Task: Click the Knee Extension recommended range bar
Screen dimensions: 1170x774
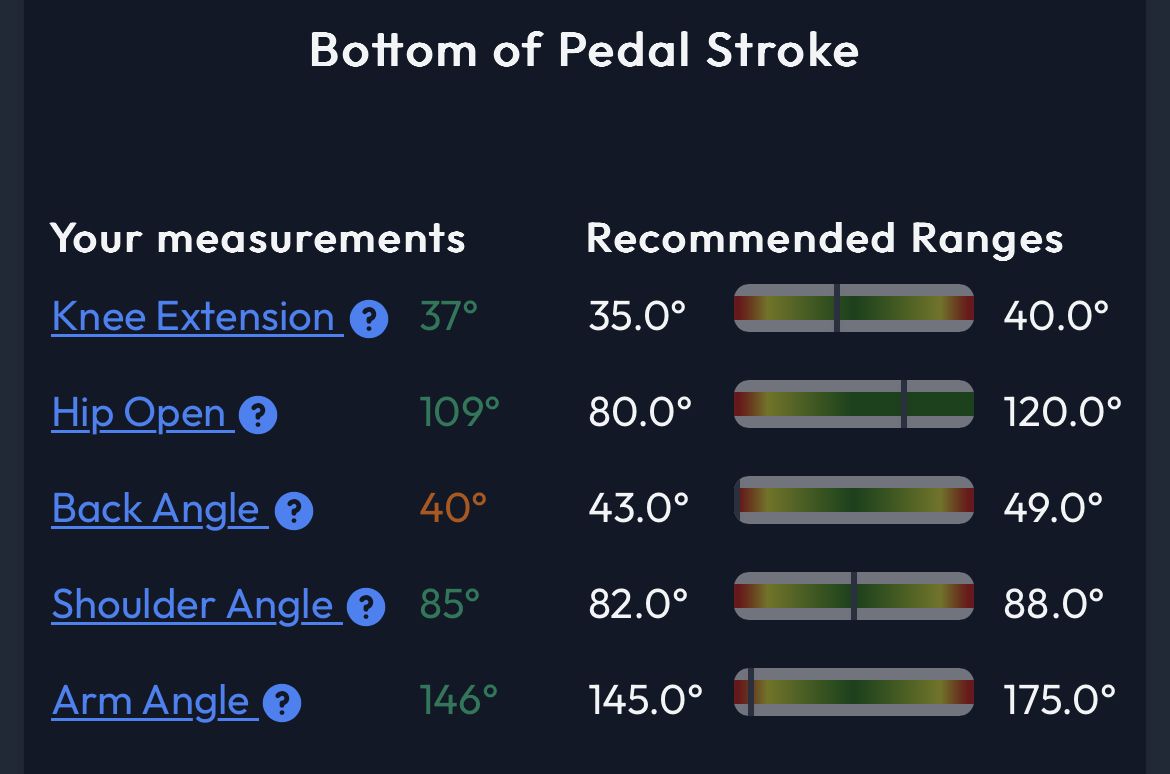Action: pos(853,308)
